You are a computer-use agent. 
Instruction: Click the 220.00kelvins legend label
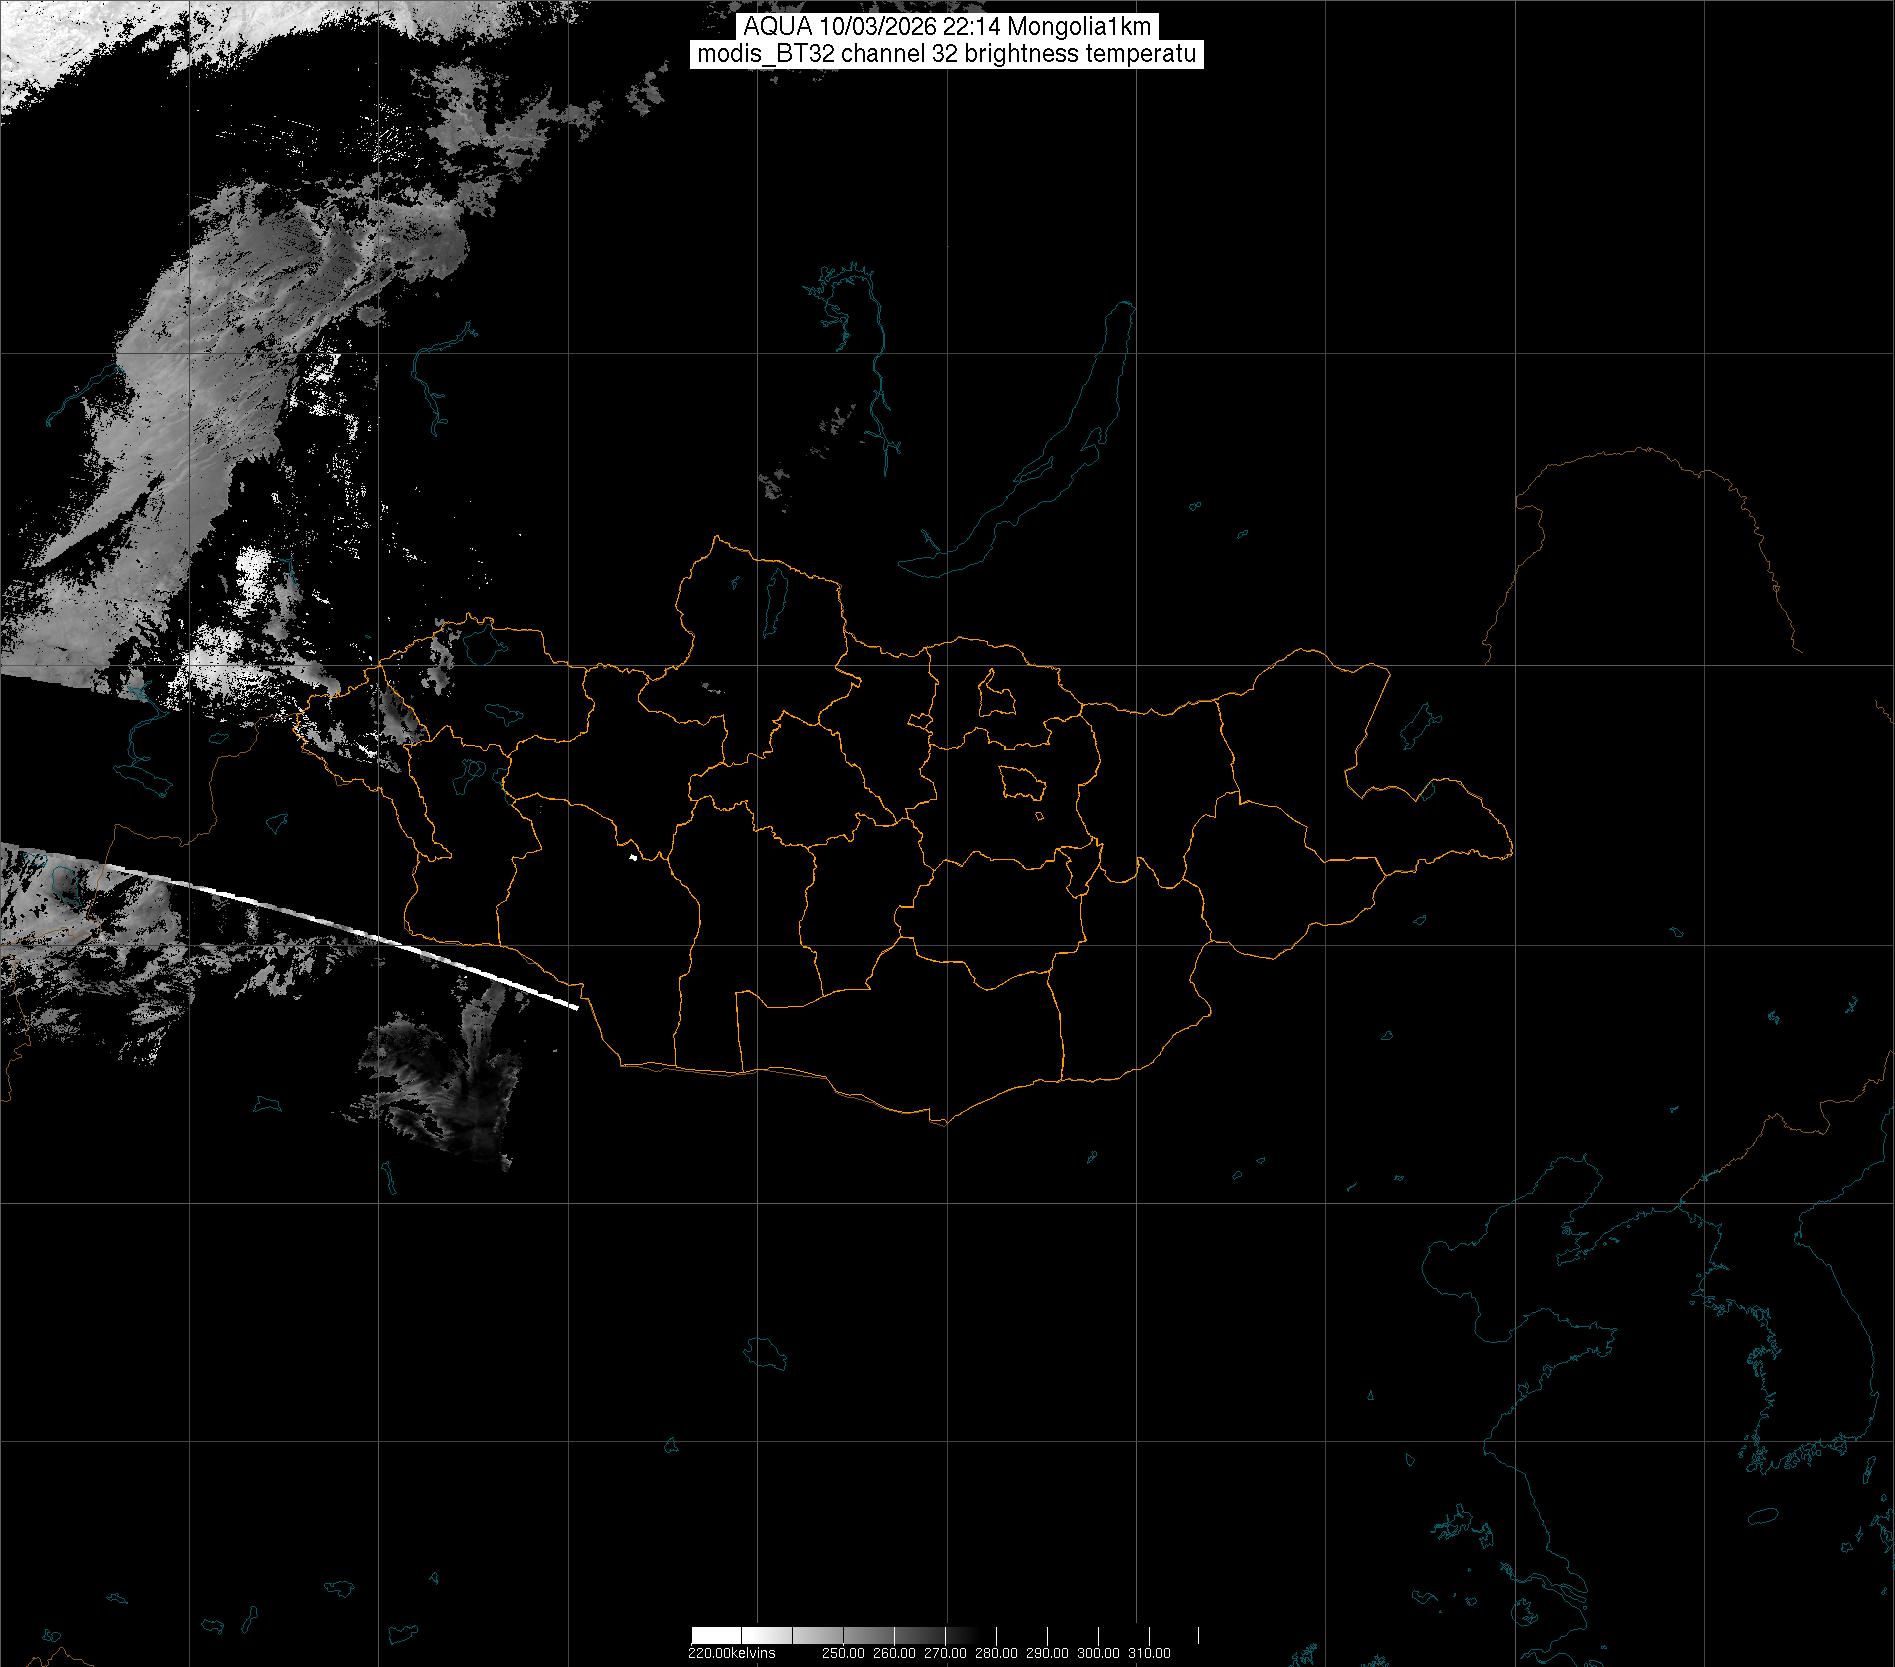731,1653
